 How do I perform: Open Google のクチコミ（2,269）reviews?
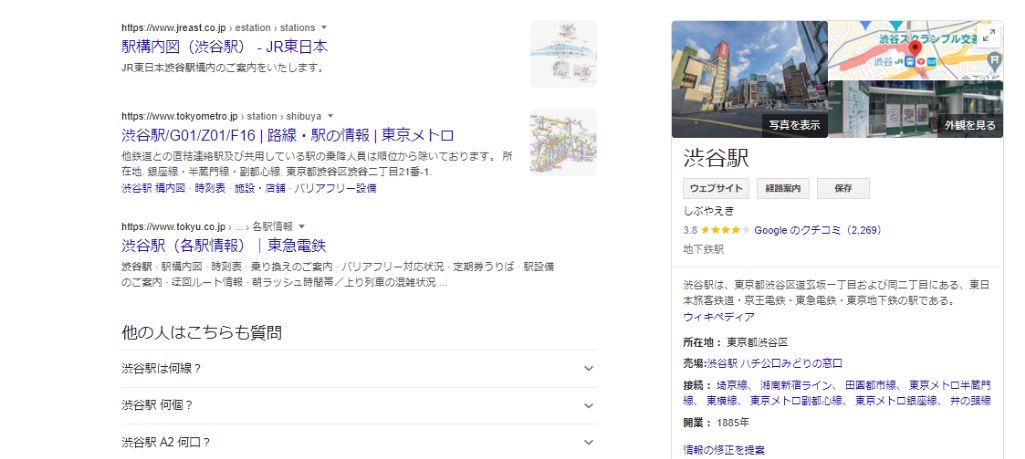point(818,230)
